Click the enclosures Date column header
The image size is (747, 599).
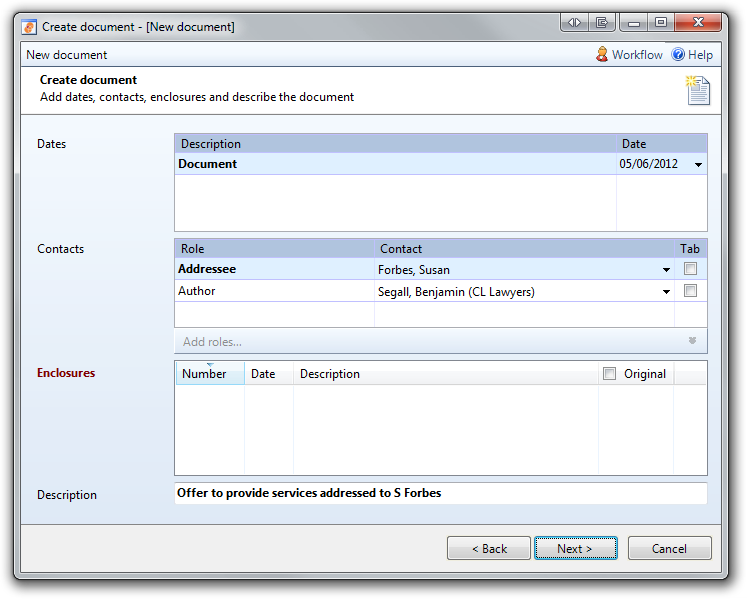click(x=269, y=373)
